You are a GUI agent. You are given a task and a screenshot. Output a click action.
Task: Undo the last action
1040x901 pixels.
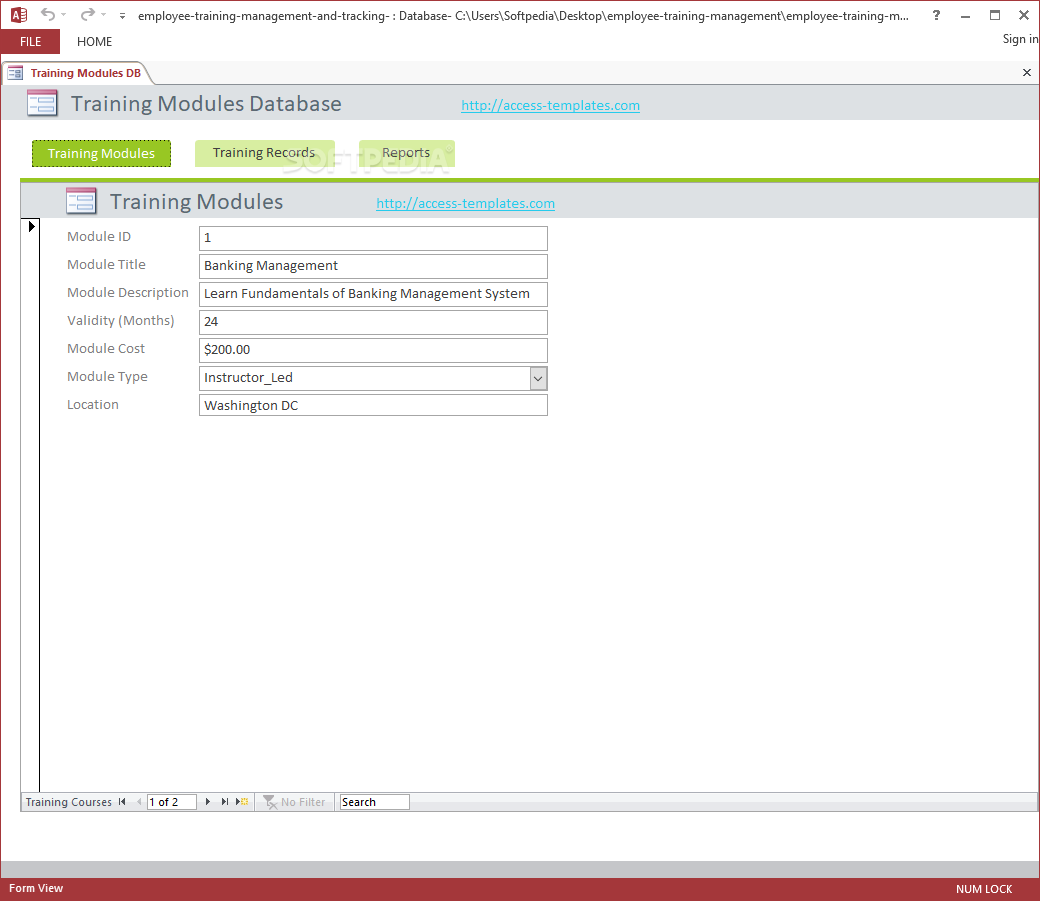click(48, 14)
